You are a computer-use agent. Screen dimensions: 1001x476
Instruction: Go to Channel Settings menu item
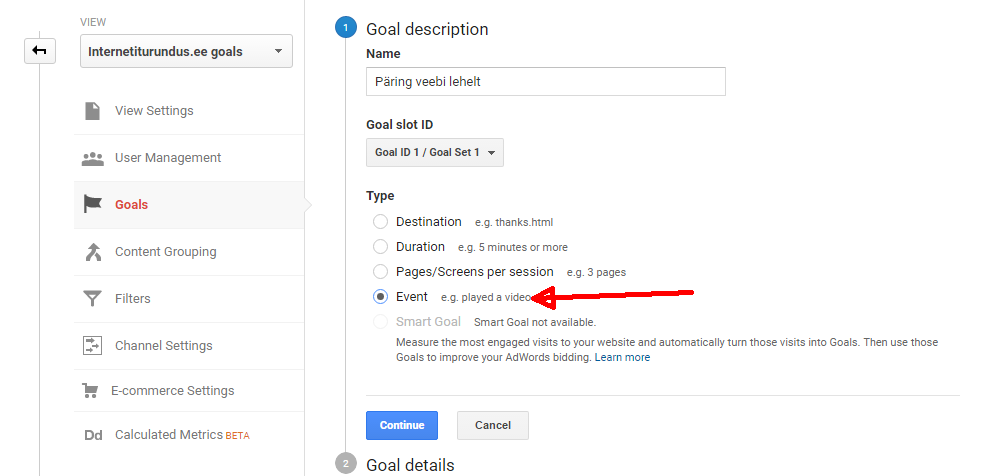164,346
